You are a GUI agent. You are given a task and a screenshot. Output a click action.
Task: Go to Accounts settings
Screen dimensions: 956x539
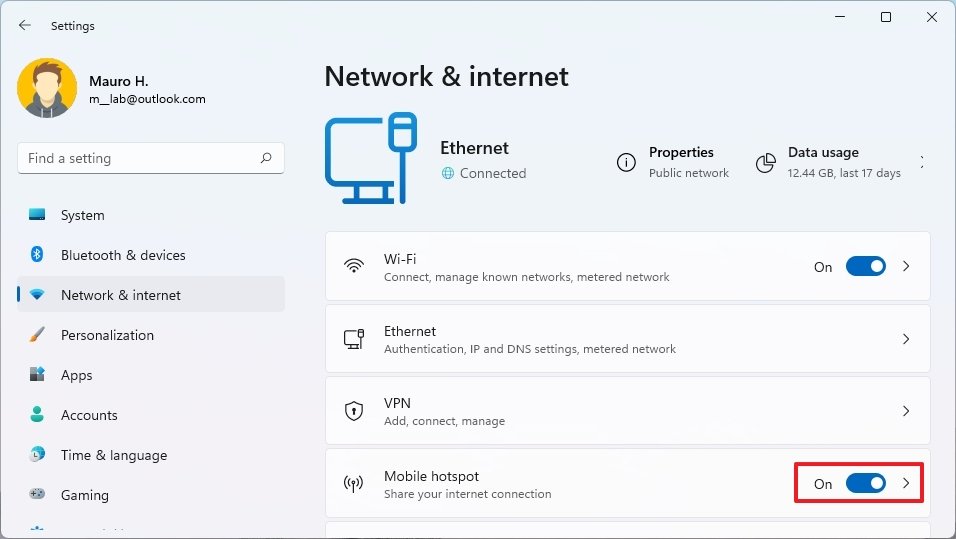point(89,415)
